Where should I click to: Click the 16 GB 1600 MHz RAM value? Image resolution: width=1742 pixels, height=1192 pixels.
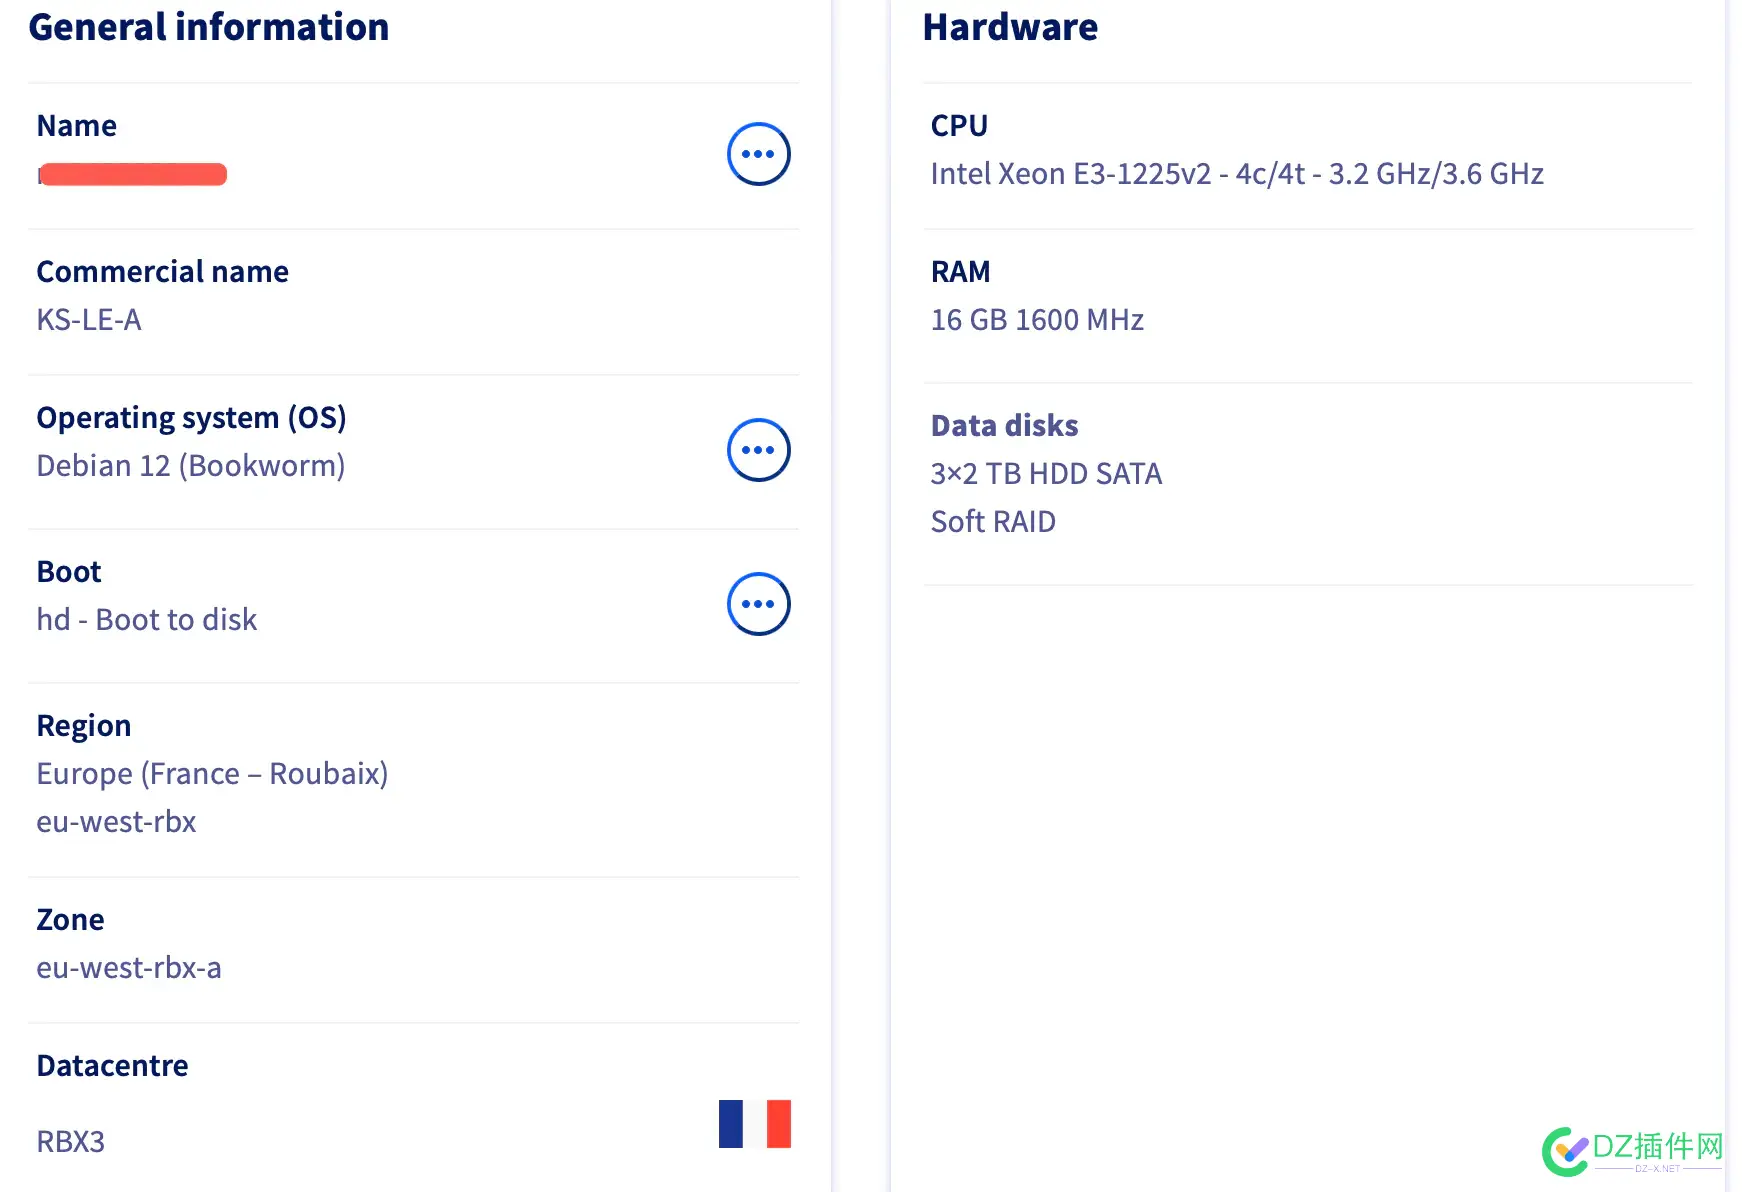click(1037, 320)
